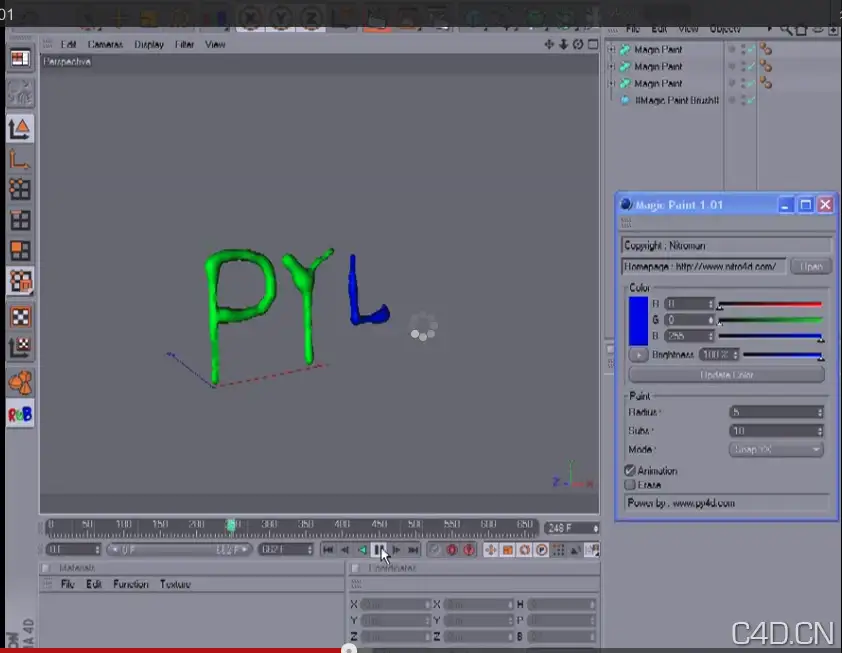This screenshot has width=842, height=653.
Task: Switch to Polygons mode icon
Action: click(x=20, y=250)
